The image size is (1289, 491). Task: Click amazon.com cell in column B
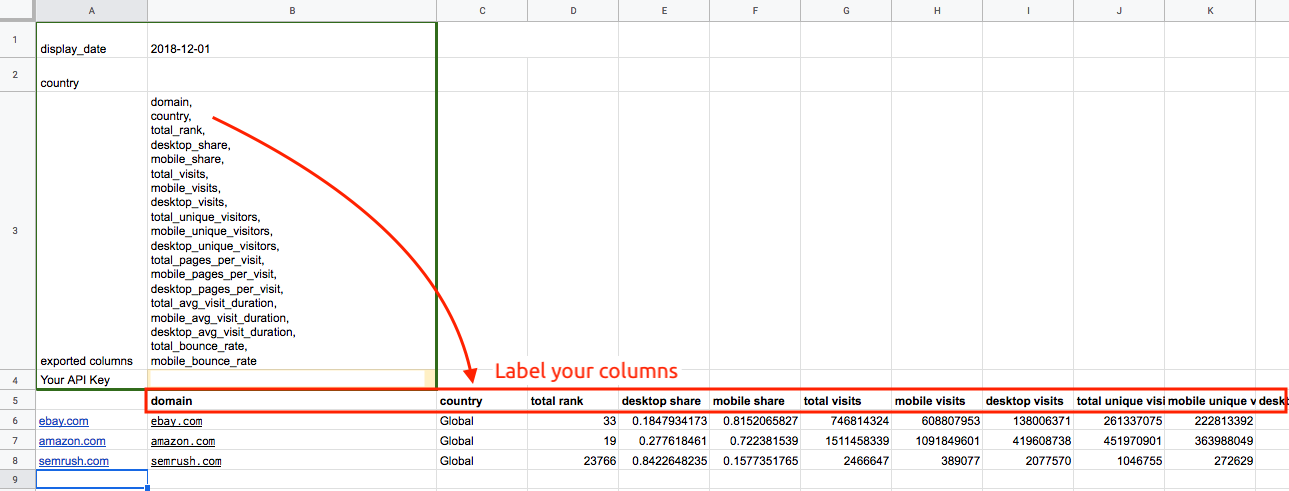292,441
